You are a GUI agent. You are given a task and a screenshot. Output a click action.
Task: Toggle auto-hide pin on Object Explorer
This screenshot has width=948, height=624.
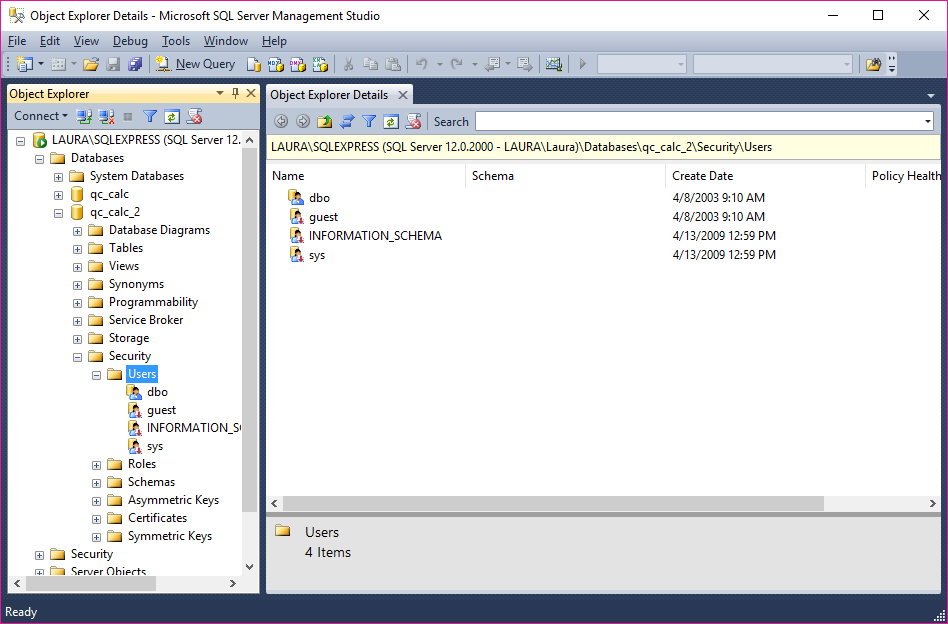pos(236,93)
